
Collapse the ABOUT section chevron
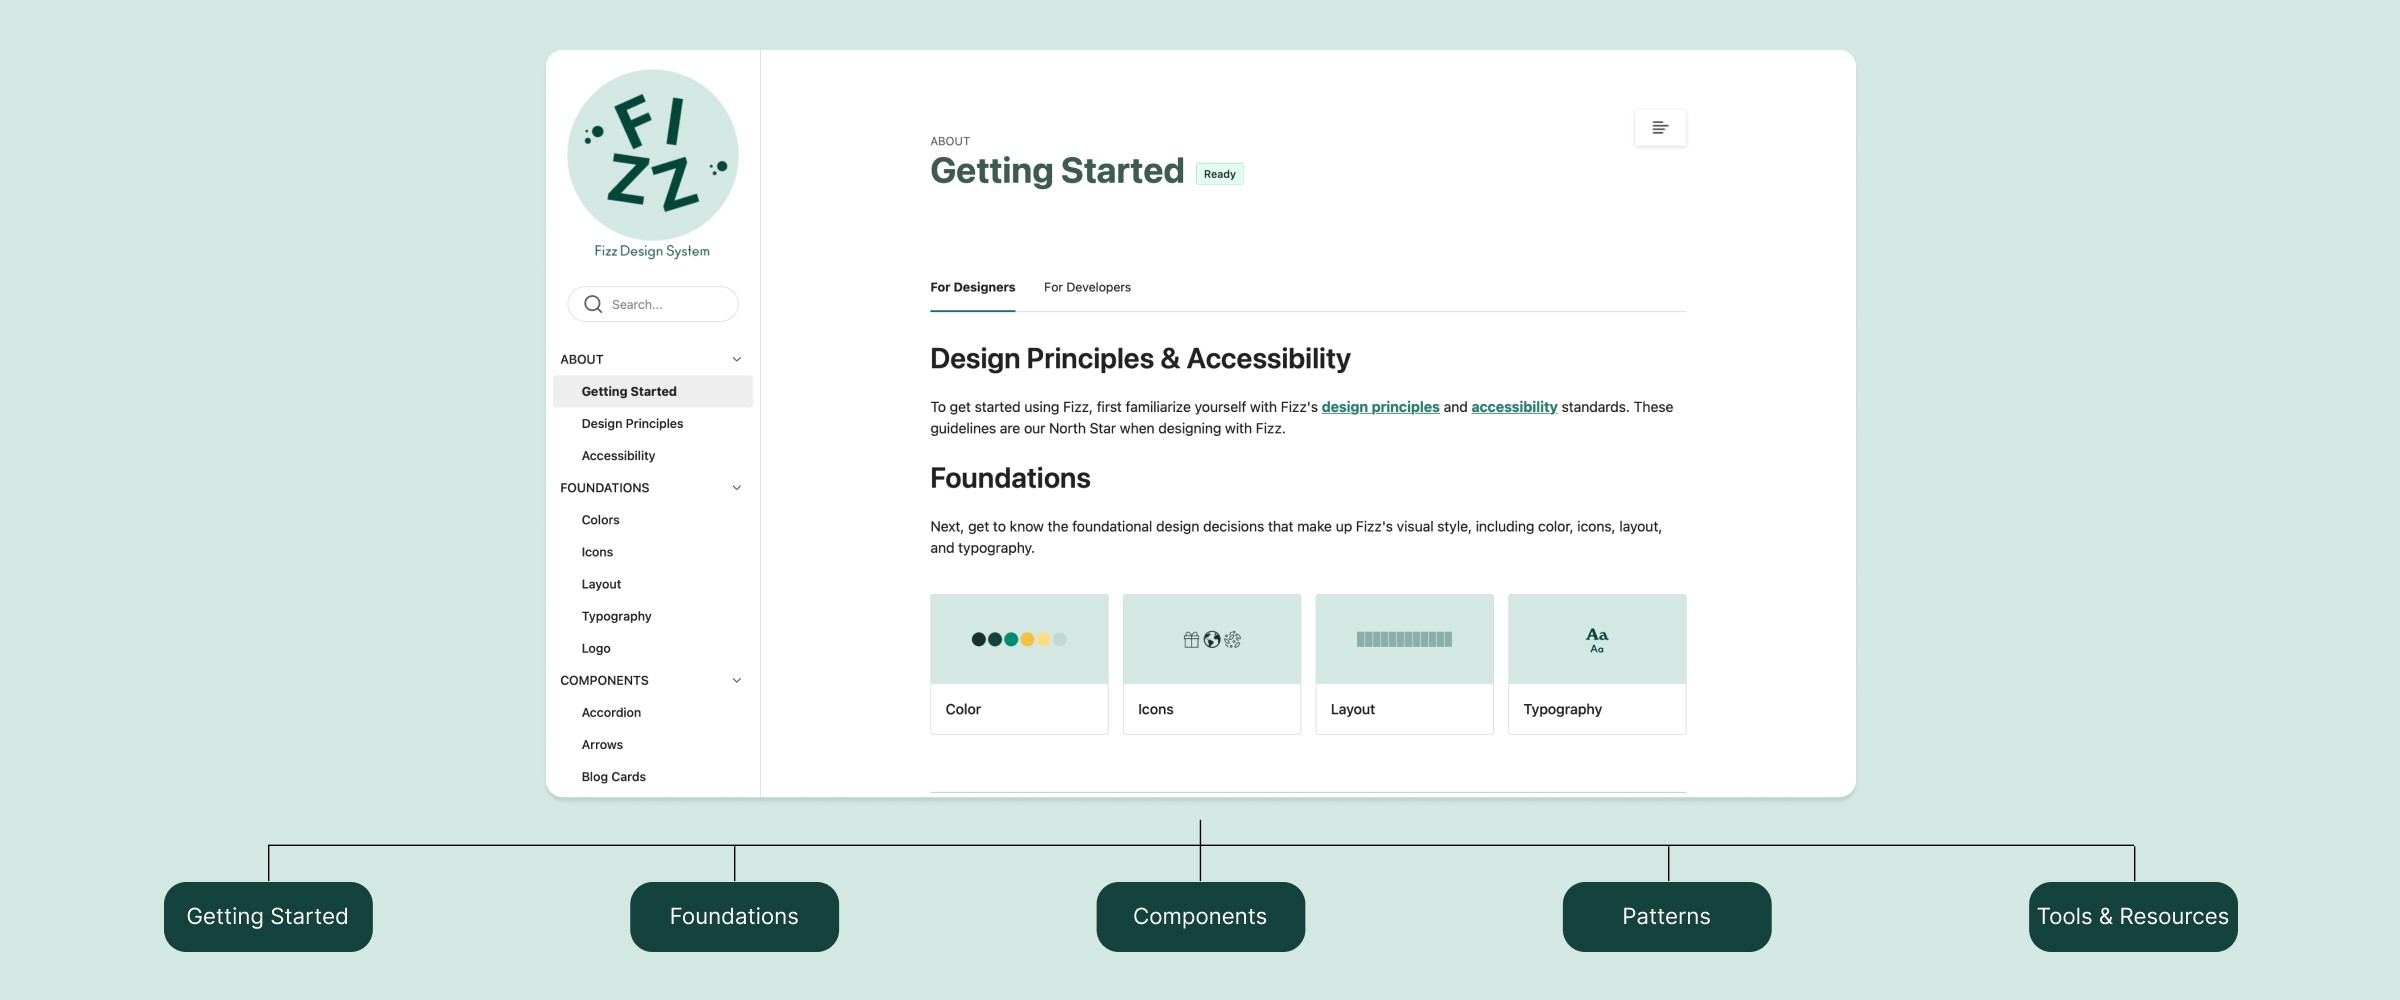pos(737,359)
